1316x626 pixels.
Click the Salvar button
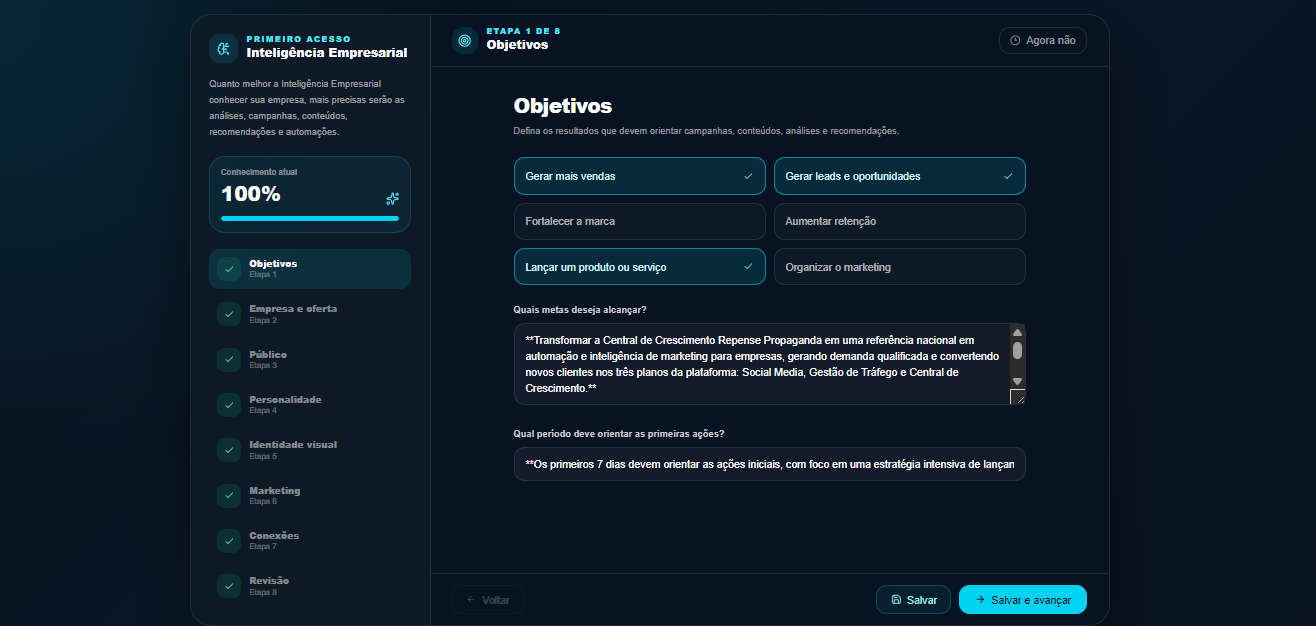coord(914,600)
